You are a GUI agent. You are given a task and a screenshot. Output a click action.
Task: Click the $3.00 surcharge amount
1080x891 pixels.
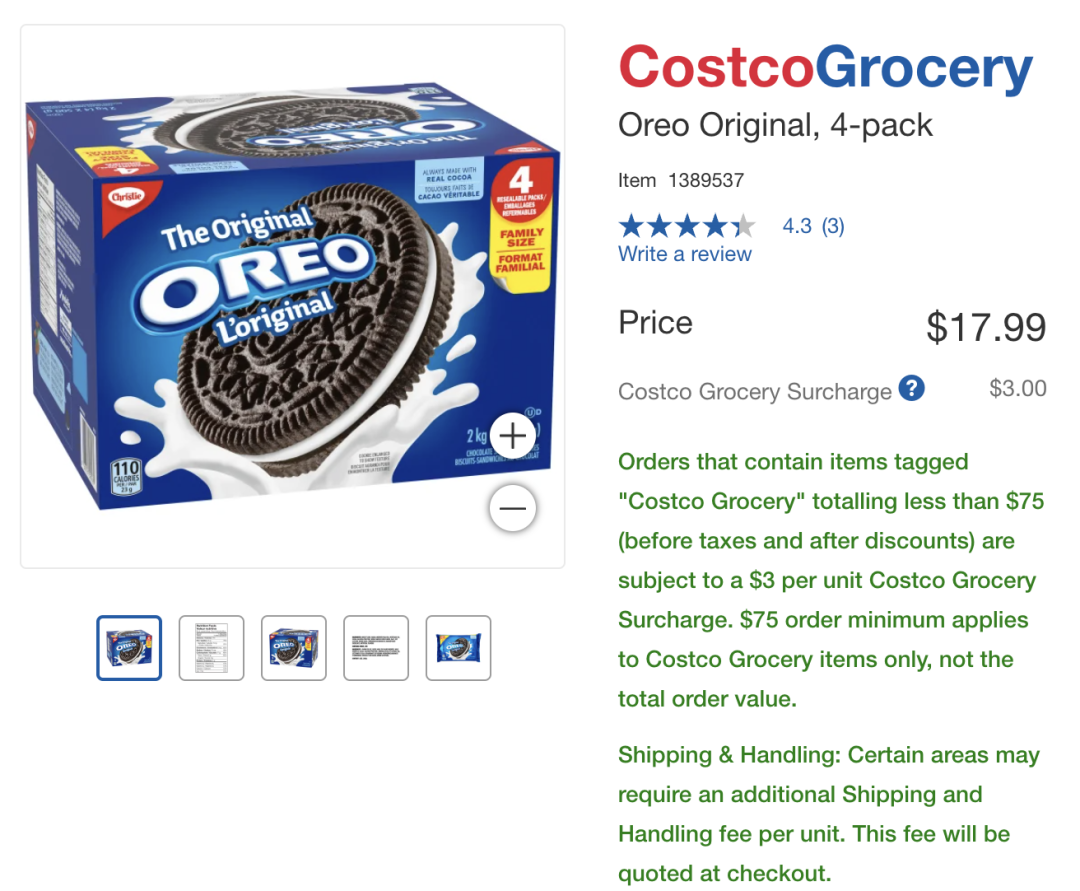point(1018,388)
